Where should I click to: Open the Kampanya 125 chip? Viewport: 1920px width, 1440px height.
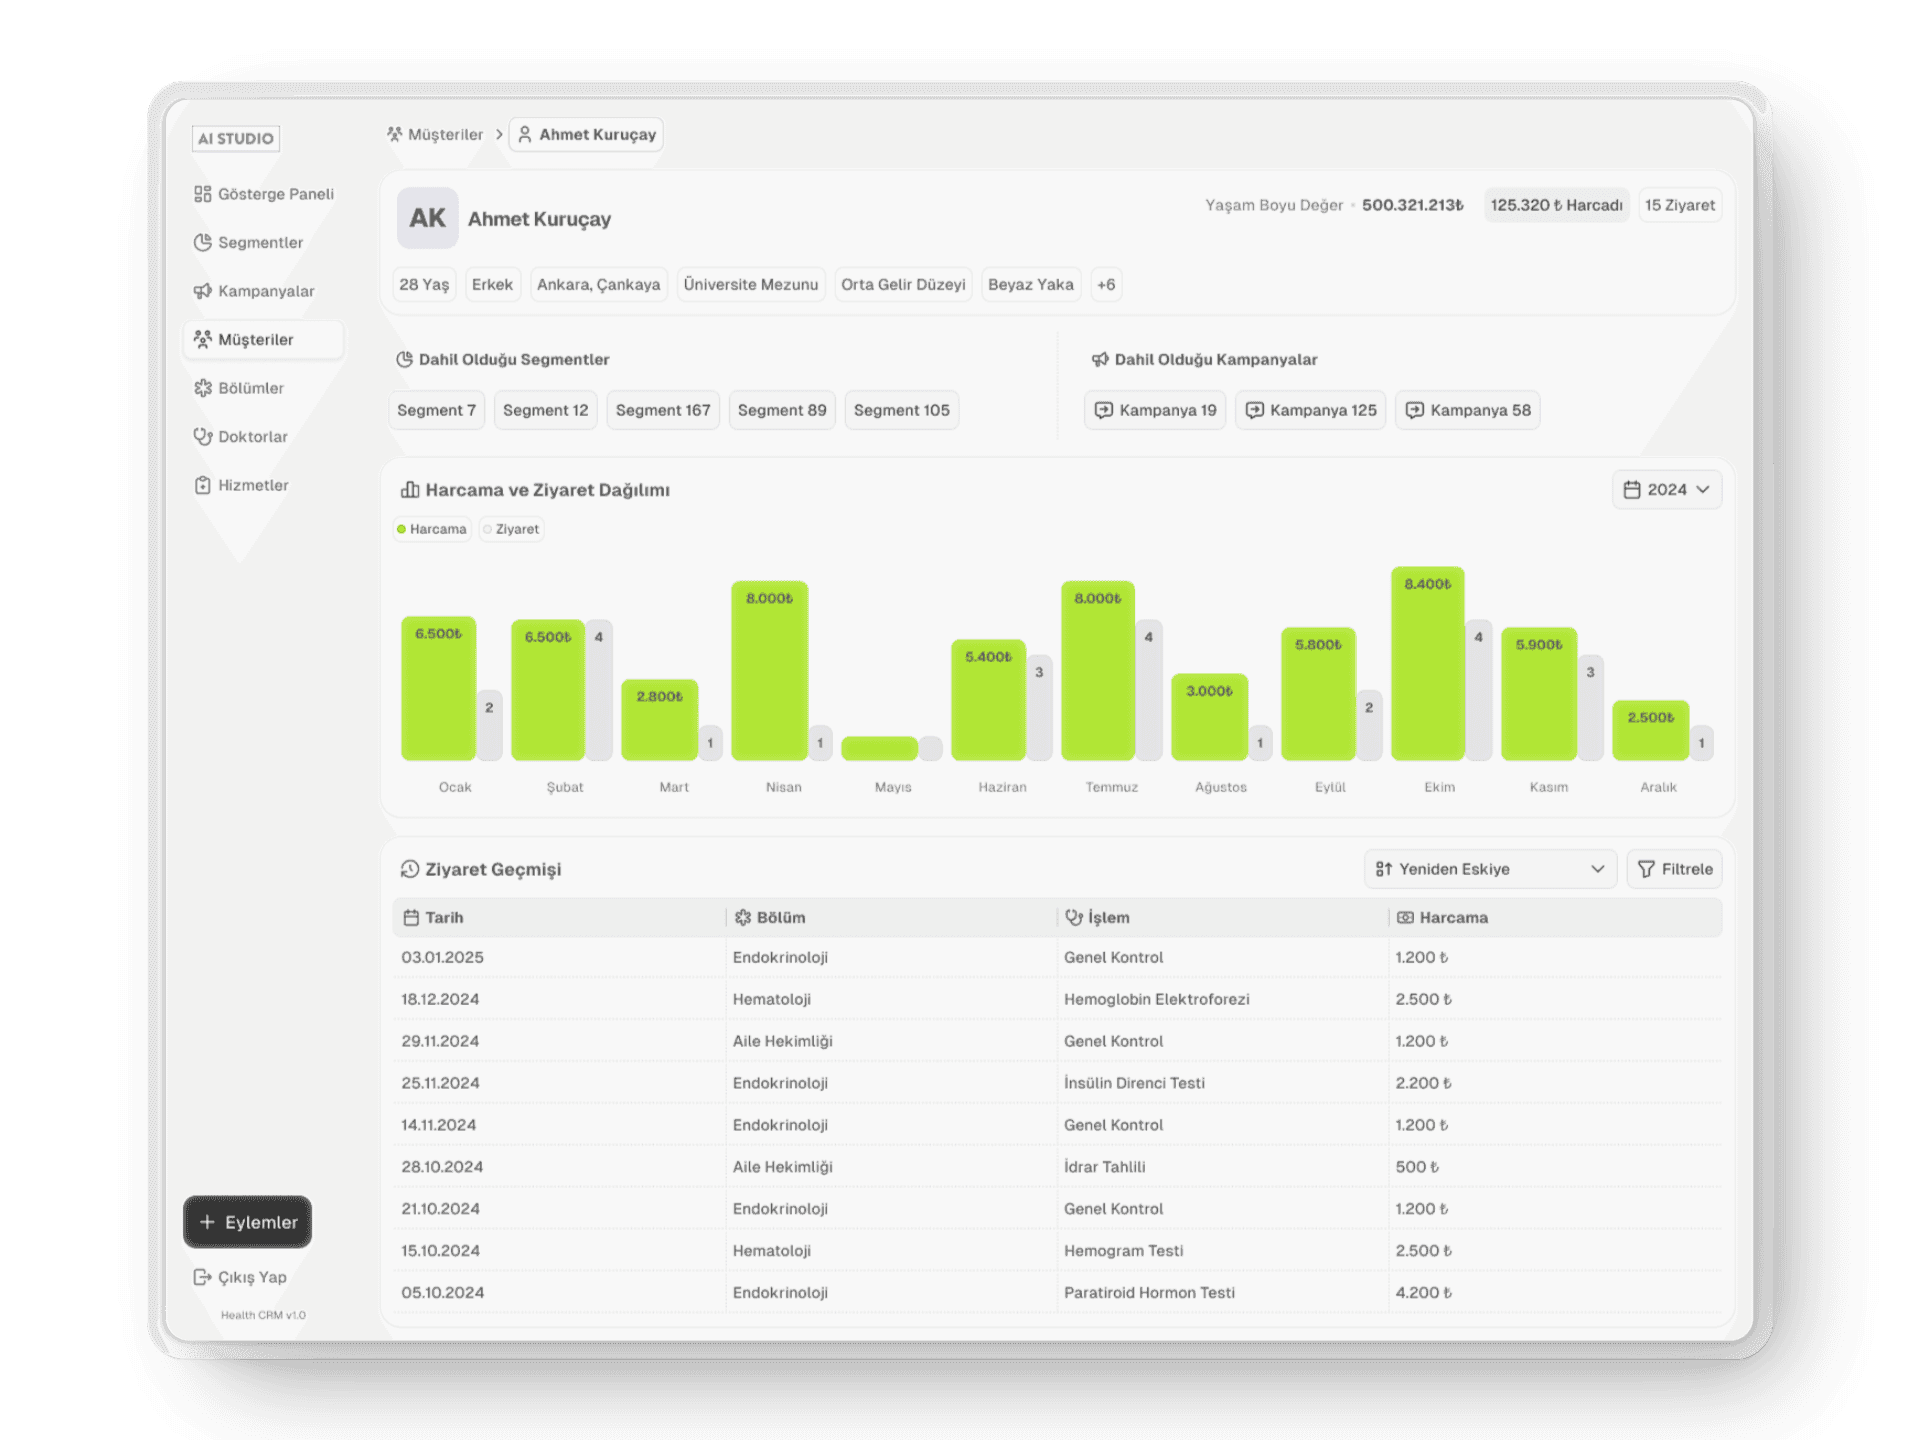coord(1310,410)
